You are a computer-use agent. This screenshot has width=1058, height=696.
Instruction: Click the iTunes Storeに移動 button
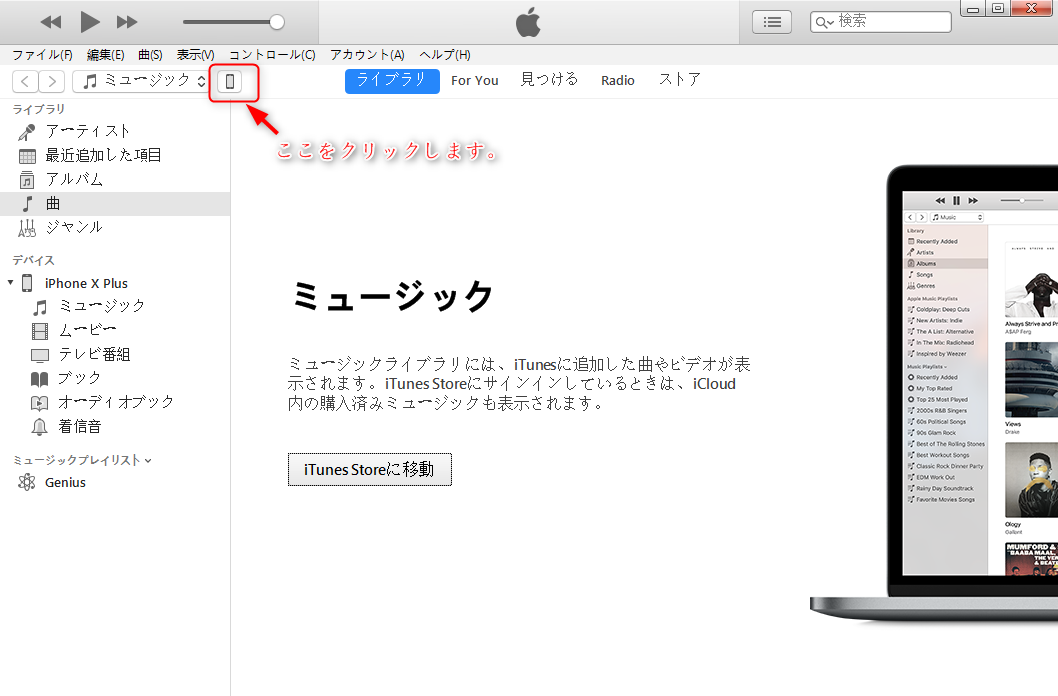[370, 469]
